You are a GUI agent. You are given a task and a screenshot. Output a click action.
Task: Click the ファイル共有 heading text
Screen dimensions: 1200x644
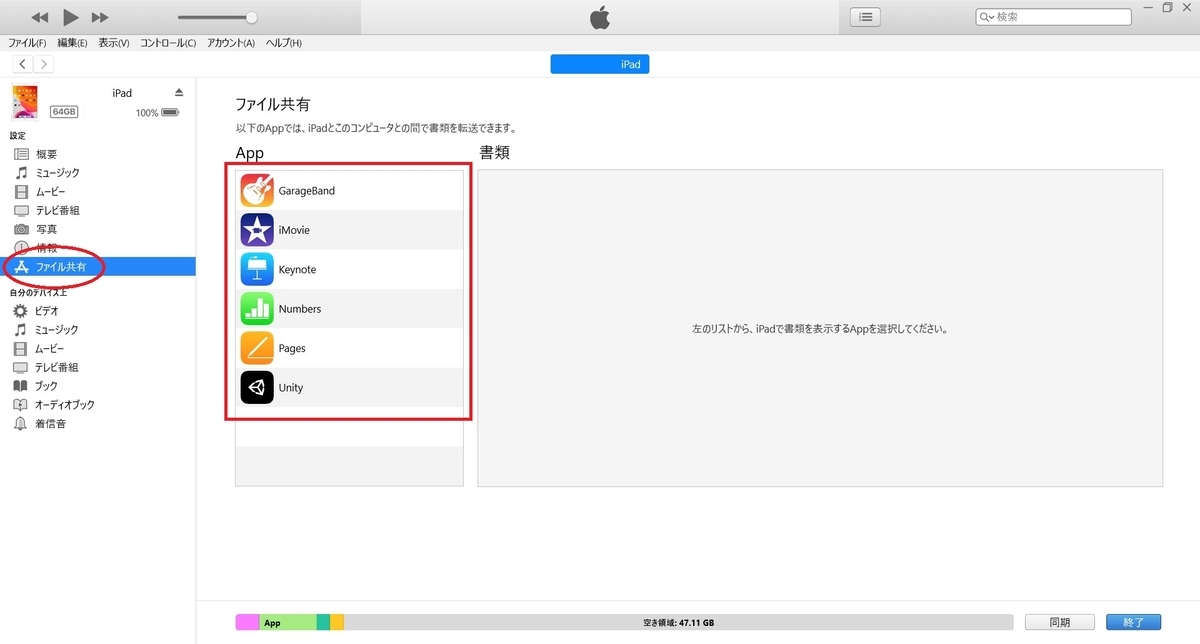point(274,104)
